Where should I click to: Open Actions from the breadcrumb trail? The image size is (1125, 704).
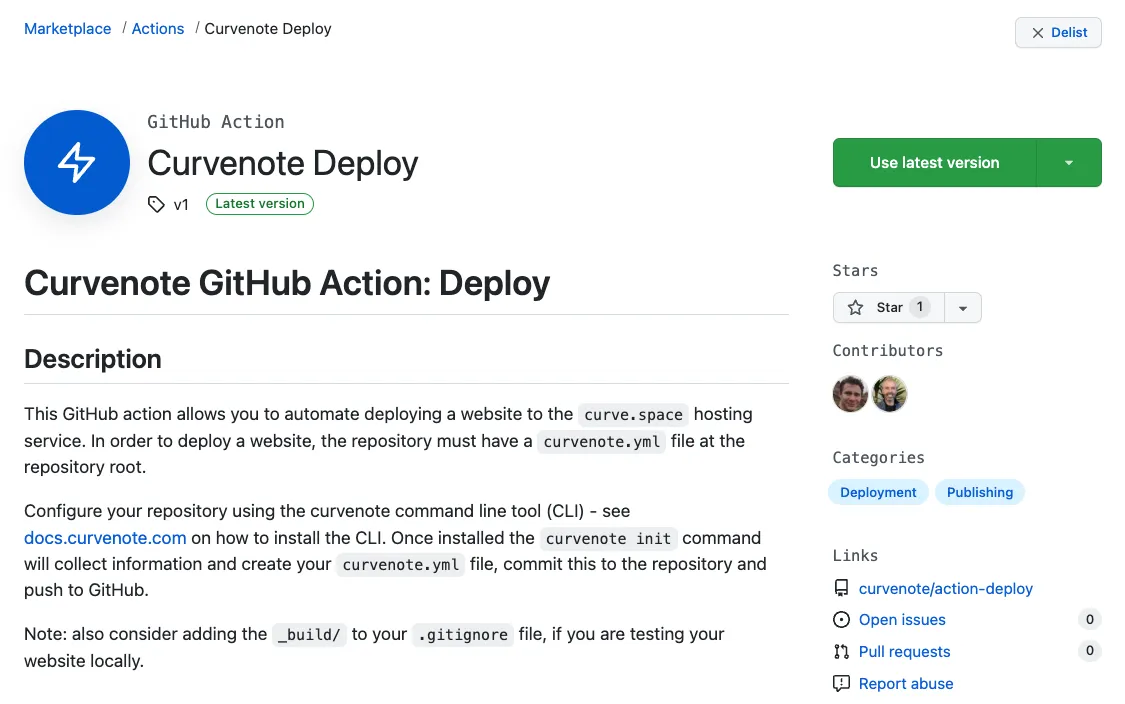pyautogui.click(x=157, y=28)
